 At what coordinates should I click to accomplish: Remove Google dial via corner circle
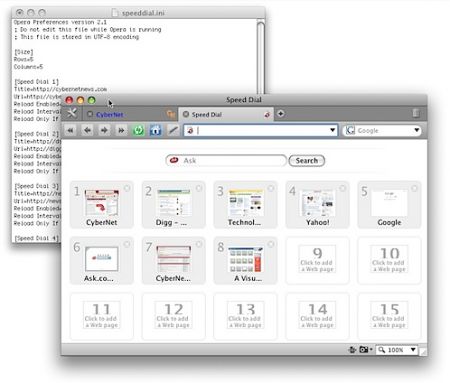pos(414,188)
